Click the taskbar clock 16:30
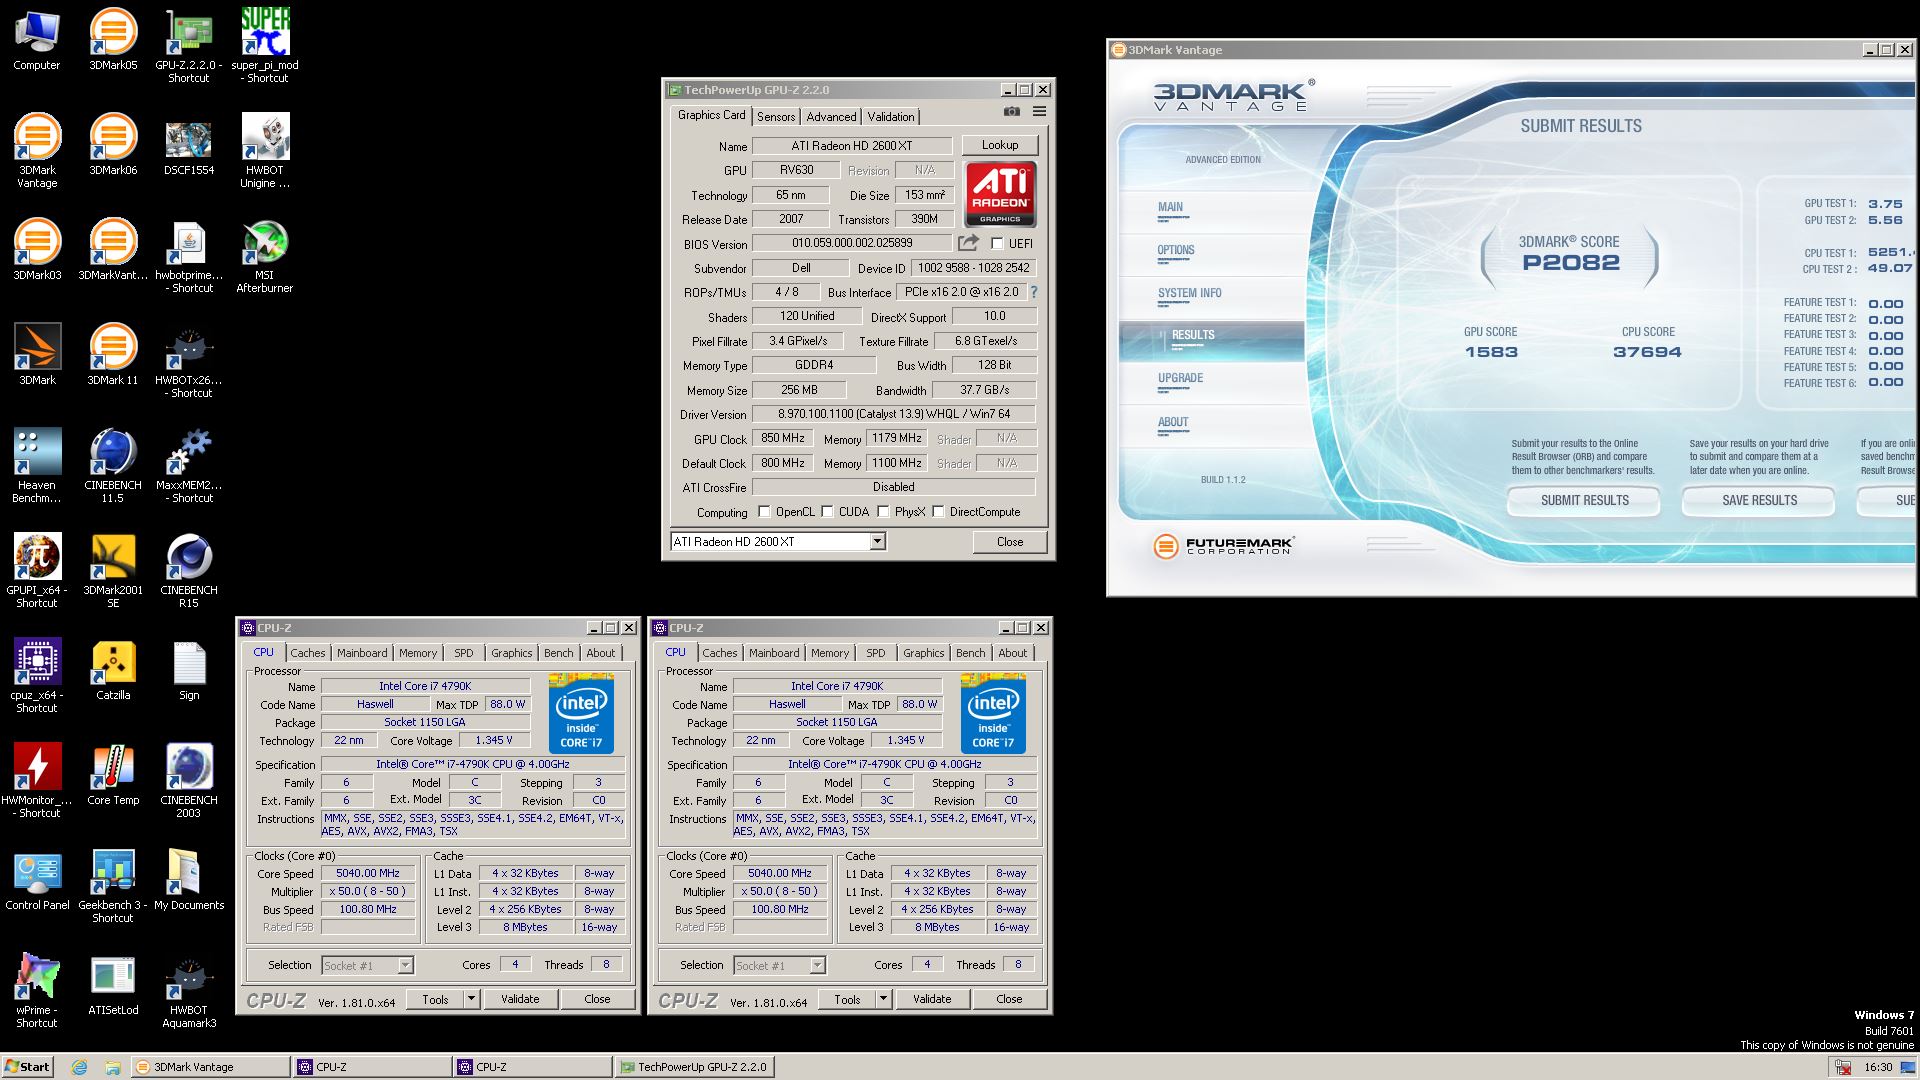Image resolution: width=1920 pixels, height=1080 pixels. [1878, 1067]
